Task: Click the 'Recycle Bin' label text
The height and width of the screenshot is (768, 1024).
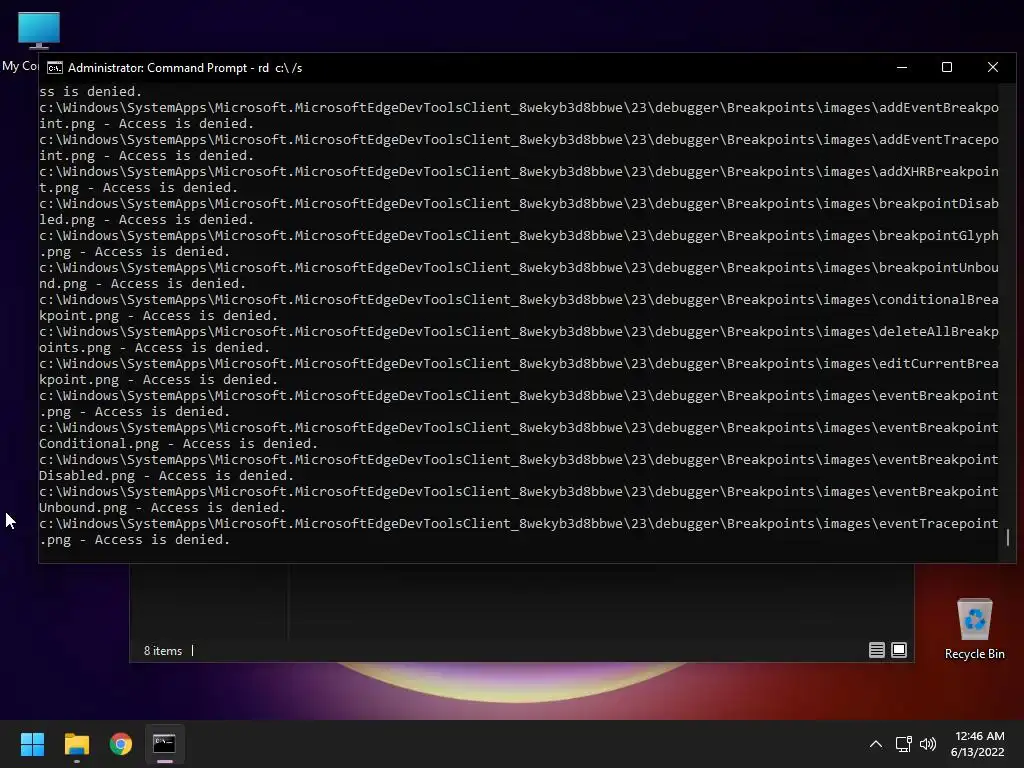Action: [x=974, y=654]
